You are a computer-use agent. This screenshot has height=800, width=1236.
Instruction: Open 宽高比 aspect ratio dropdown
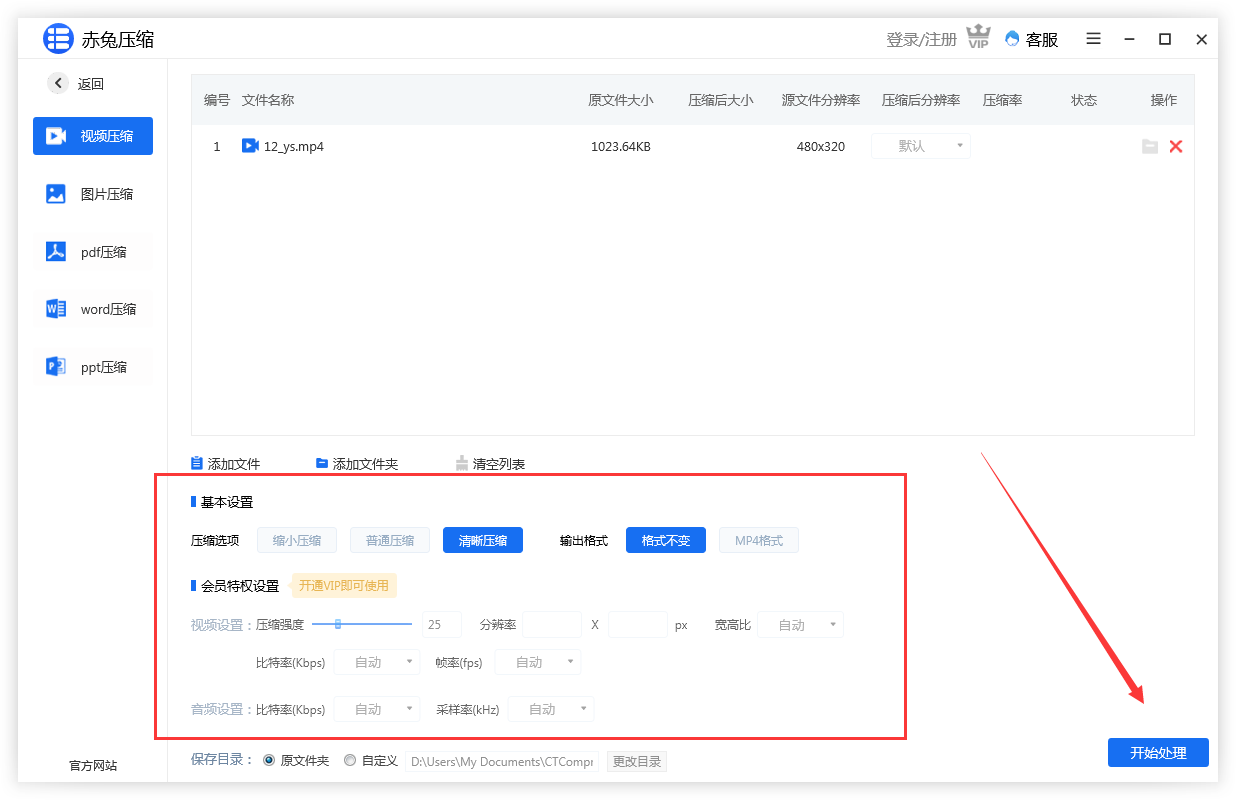tap(800, 625)
